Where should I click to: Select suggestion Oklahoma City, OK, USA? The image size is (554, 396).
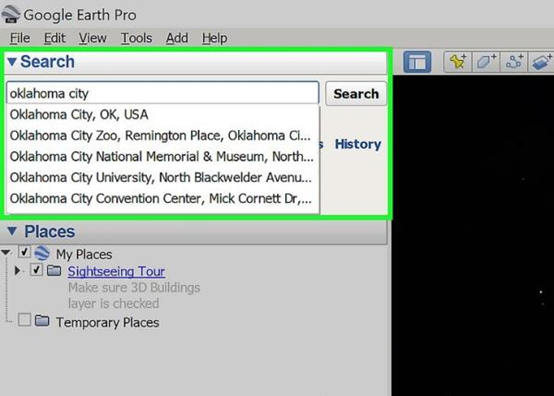tap(163, 114)
